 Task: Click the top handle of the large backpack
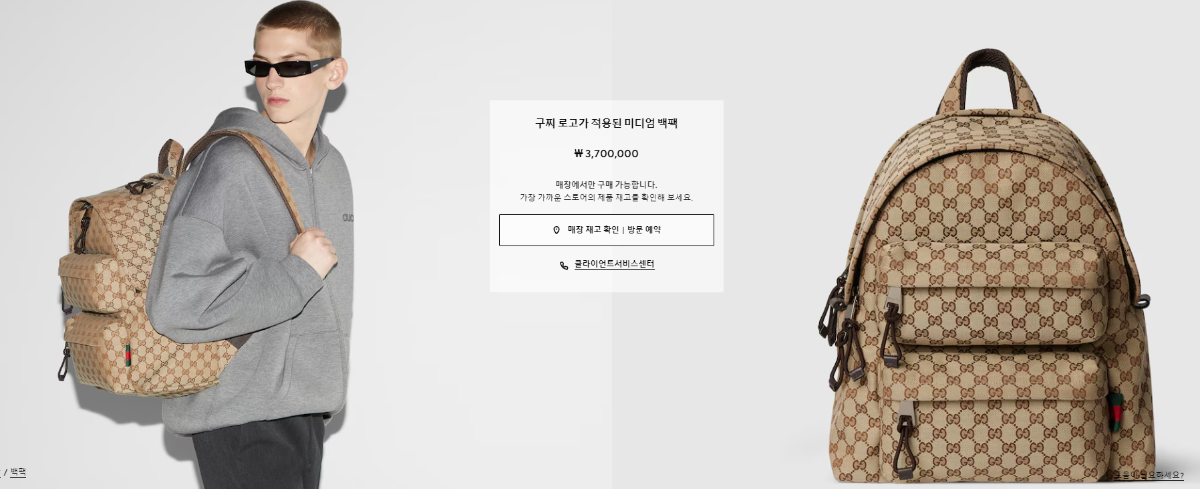point(985,75)
